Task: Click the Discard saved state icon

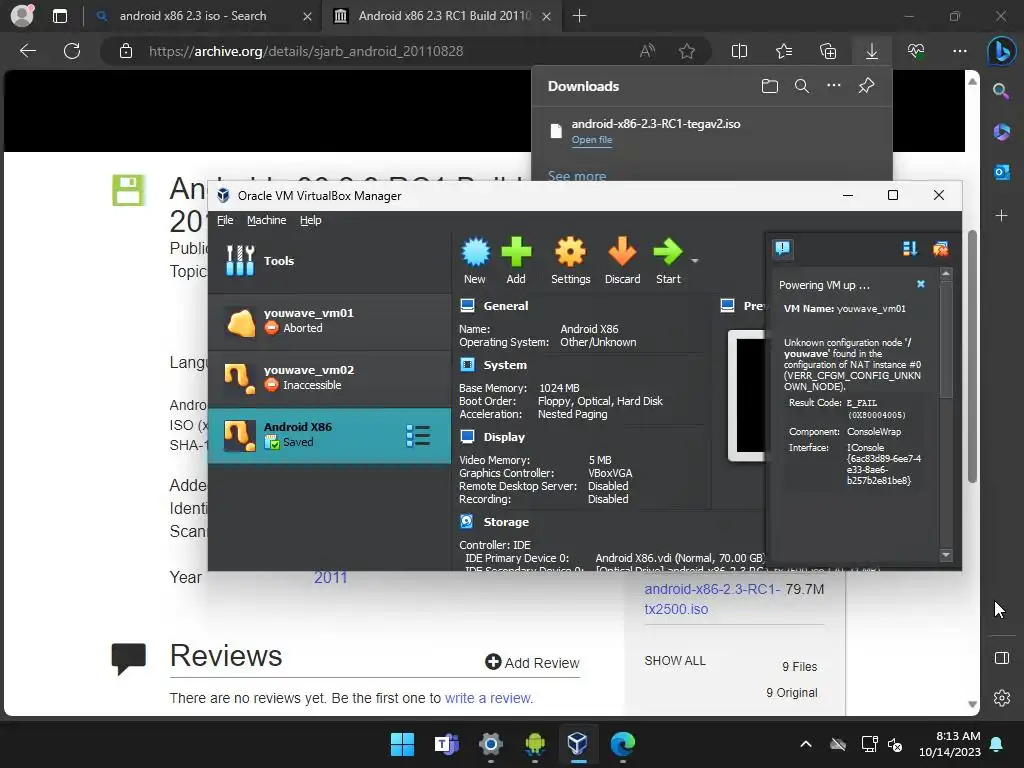Action: 622,260
